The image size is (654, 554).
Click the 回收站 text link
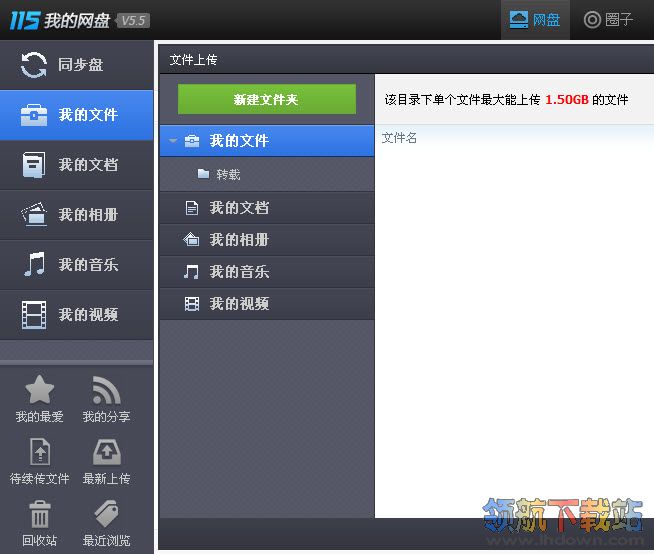point(40,541)
